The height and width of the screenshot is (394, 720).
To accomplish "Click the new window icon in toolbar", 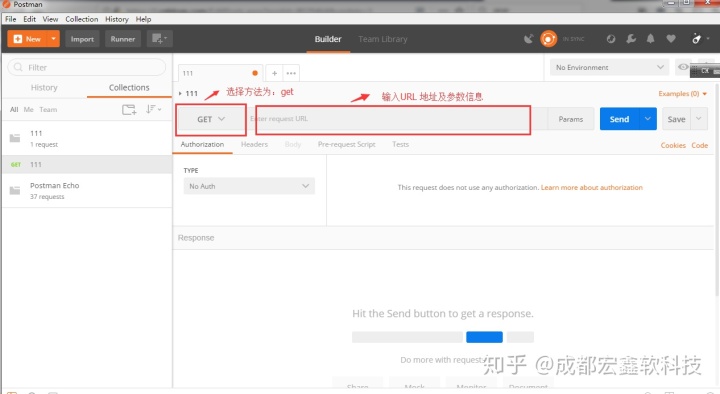I will pyautogui.click(x=159, y=39).
